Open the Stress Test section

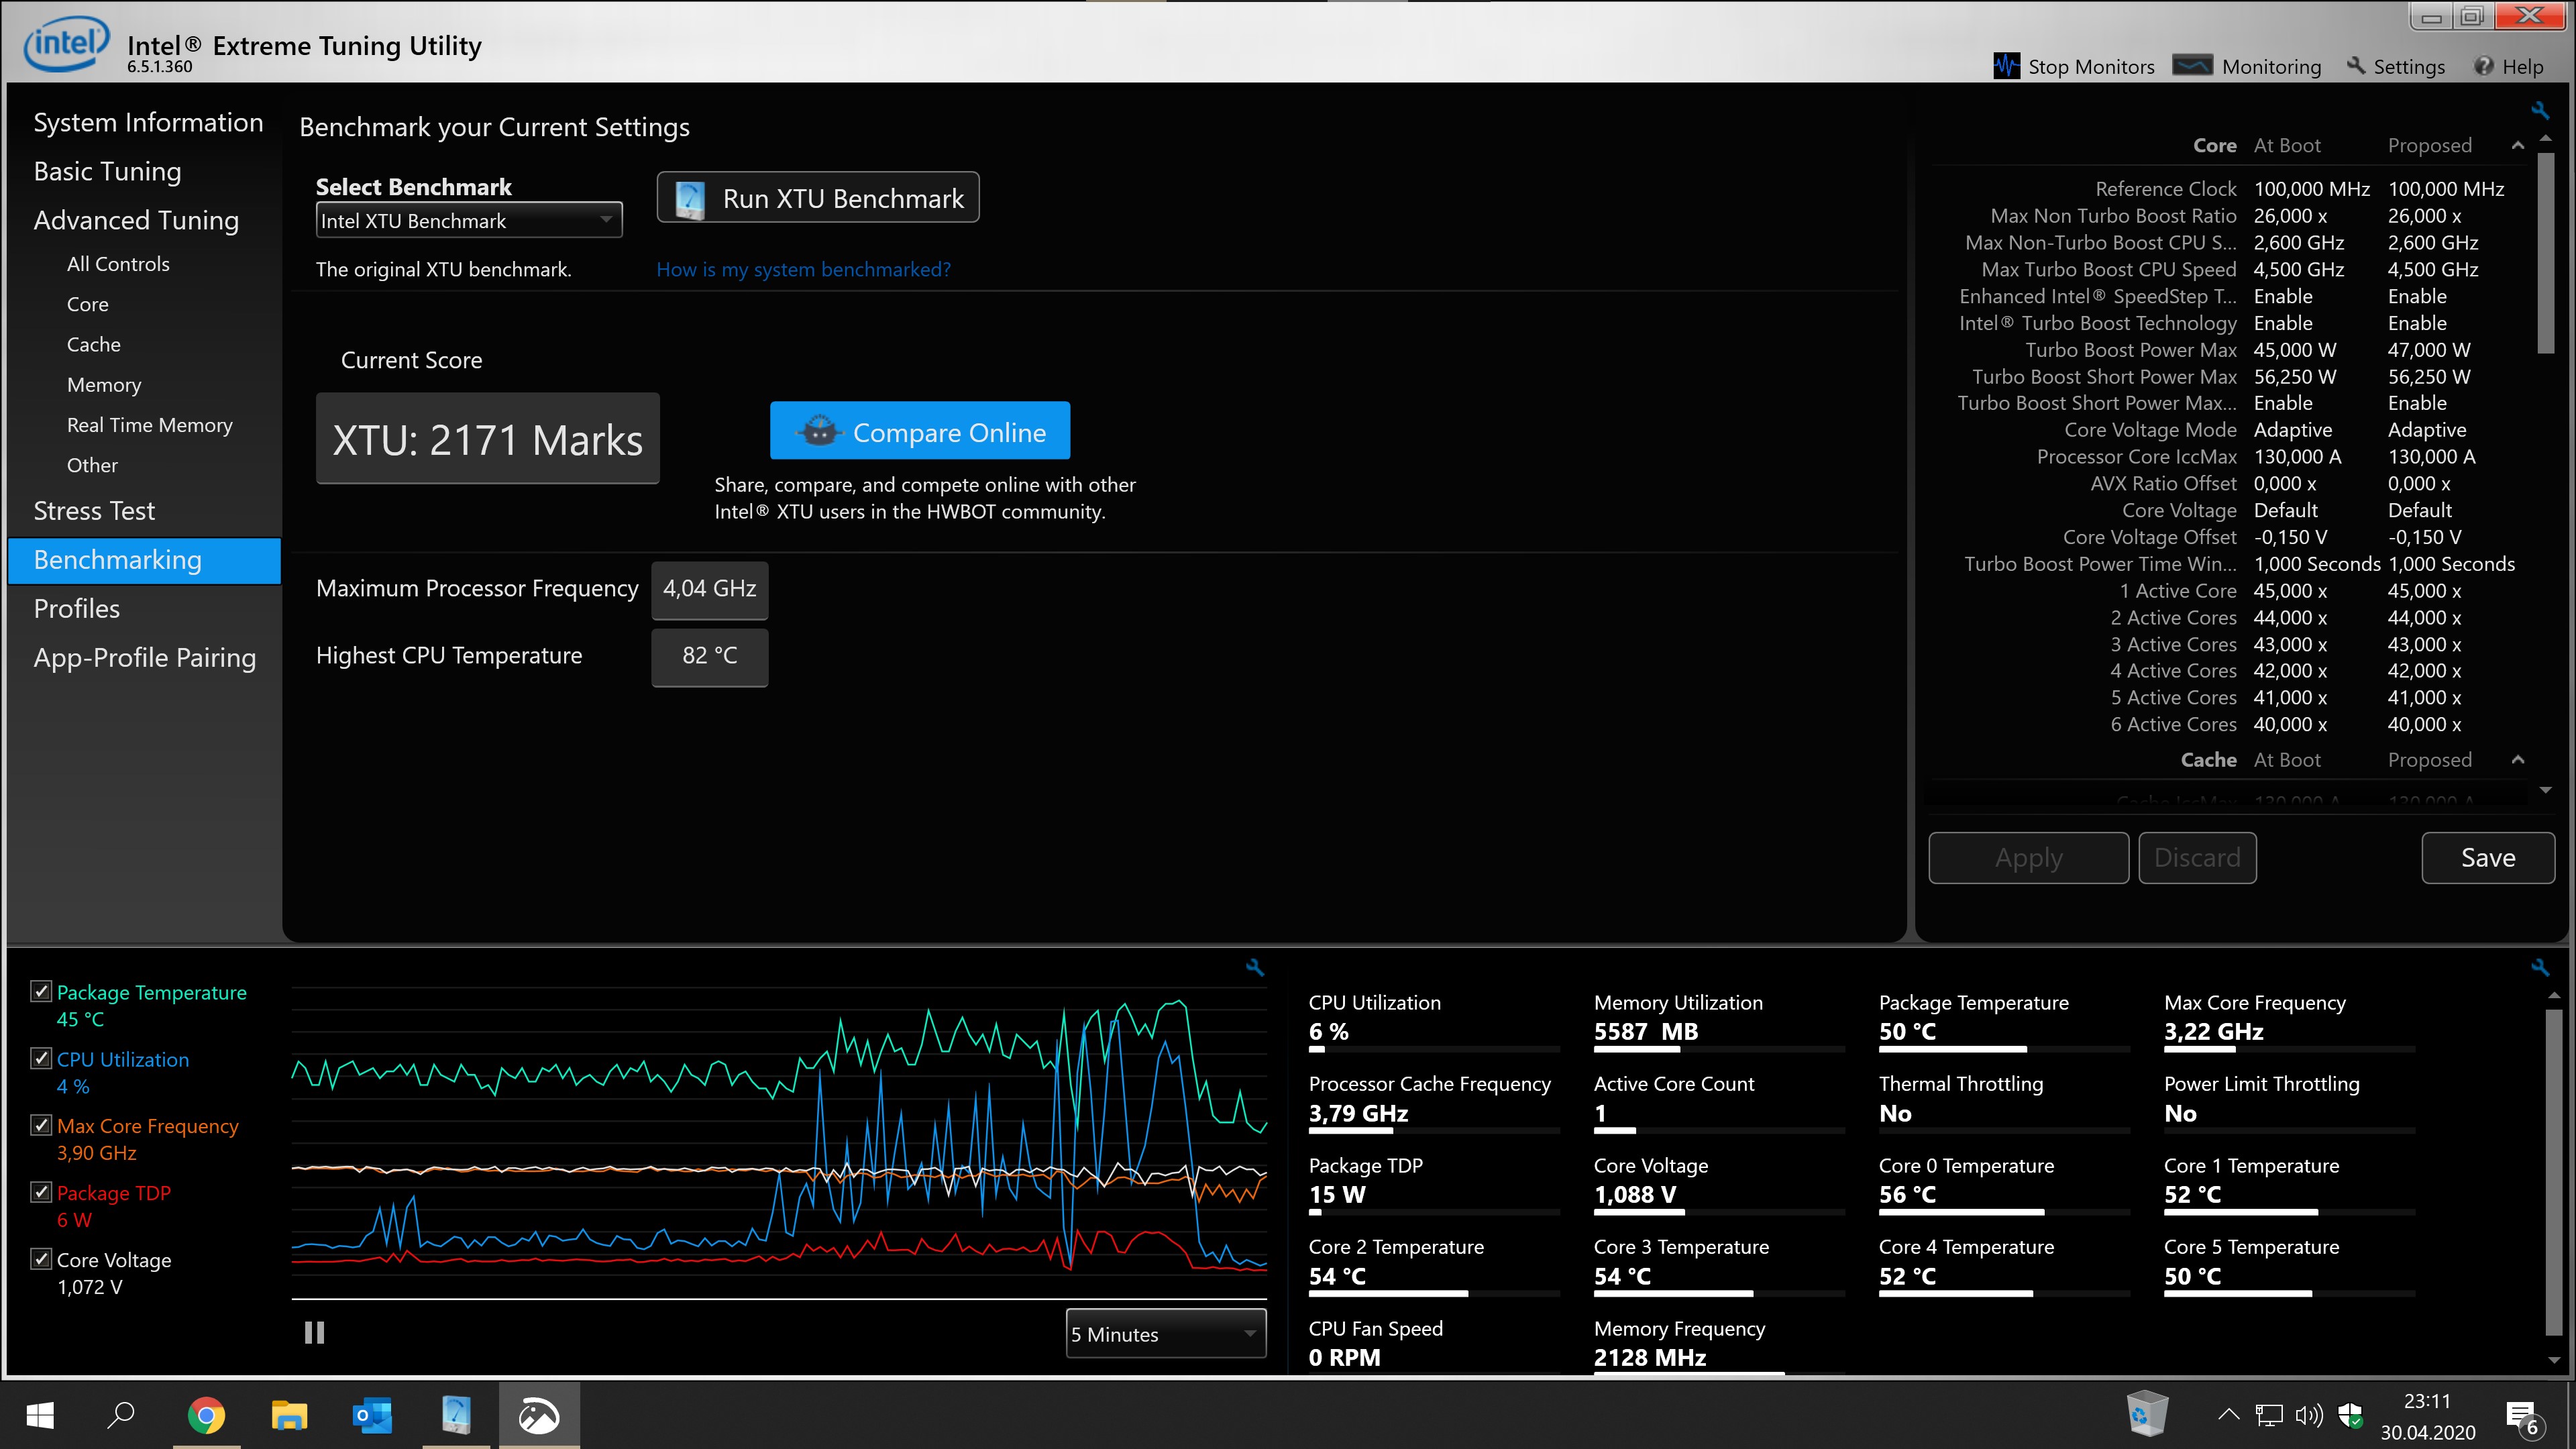(x=94, y=511)
